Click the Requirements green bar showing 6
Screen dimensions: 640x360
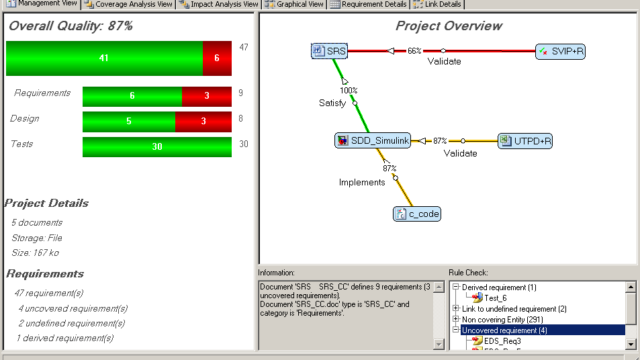pos(132,96)
